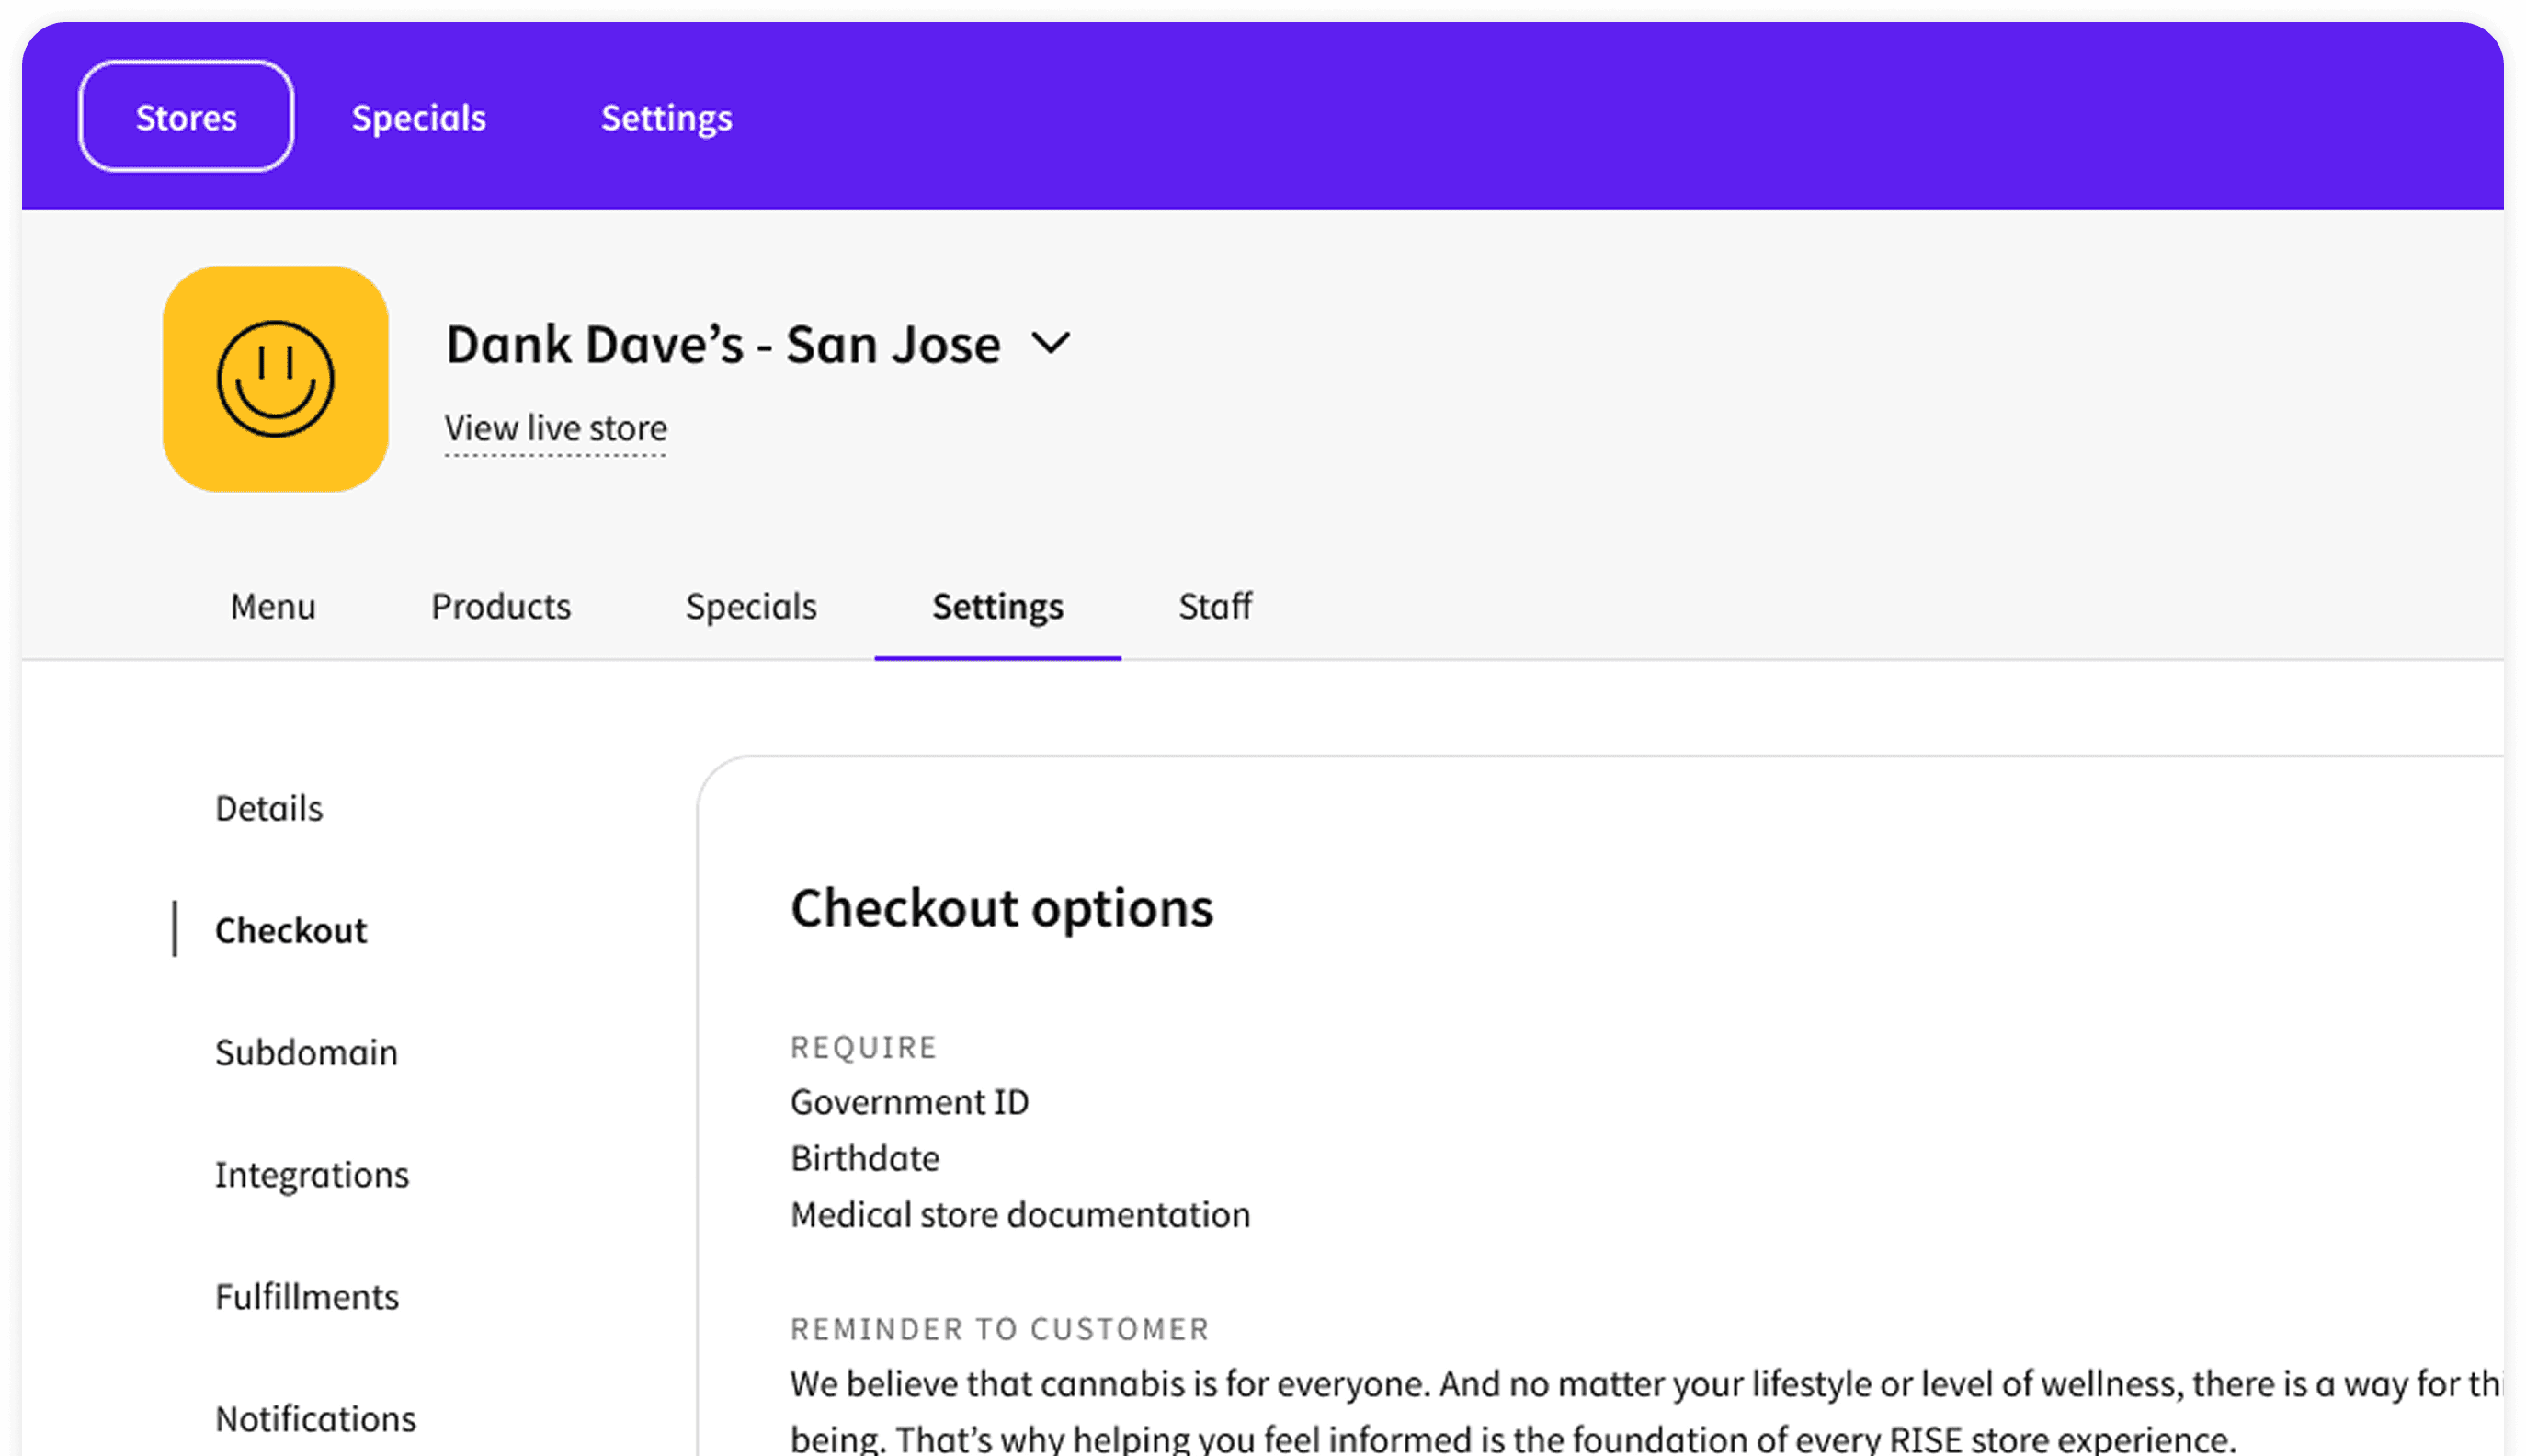Click the Dank Dave's - San Jose title
The height and width of the screenshot is (1456, 2526).
coord(723,344)
